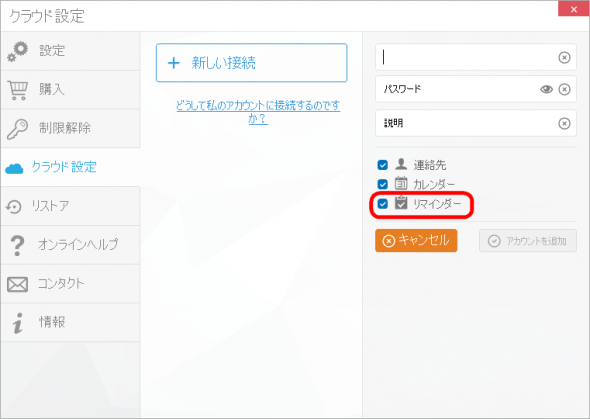Open the コンタクト contact section
Image resolution: width=590 pixels, height=419 pixels.
pyautogui.click(x=70, y=284)
